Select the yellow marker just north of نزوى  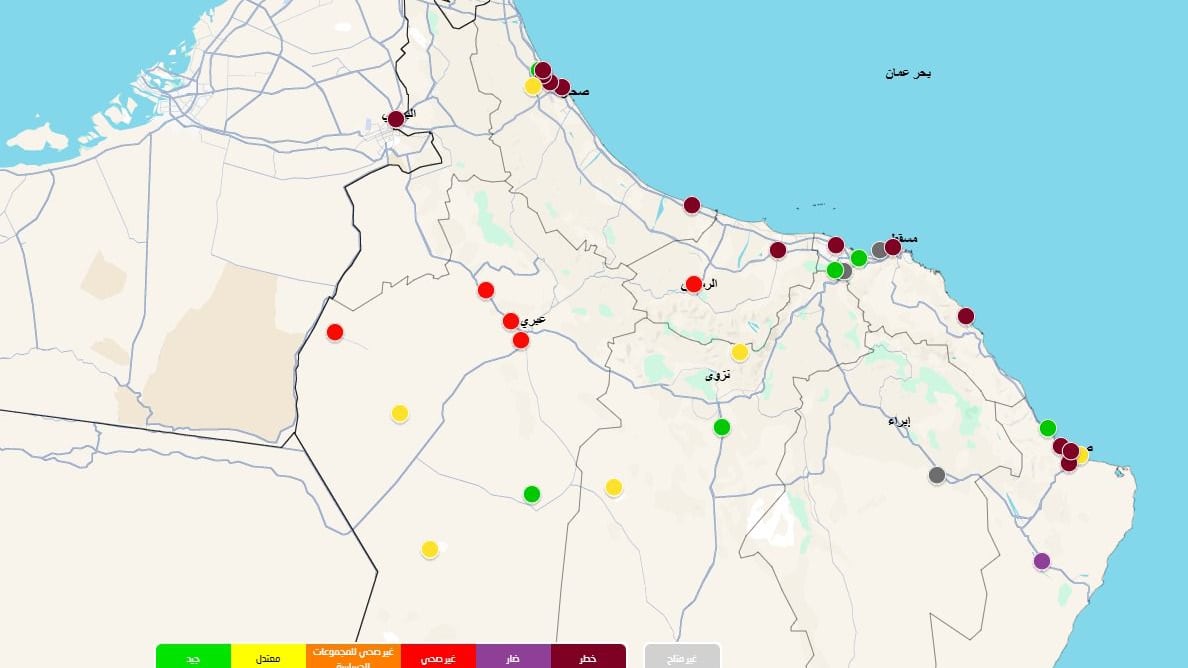tap(740, 352)
